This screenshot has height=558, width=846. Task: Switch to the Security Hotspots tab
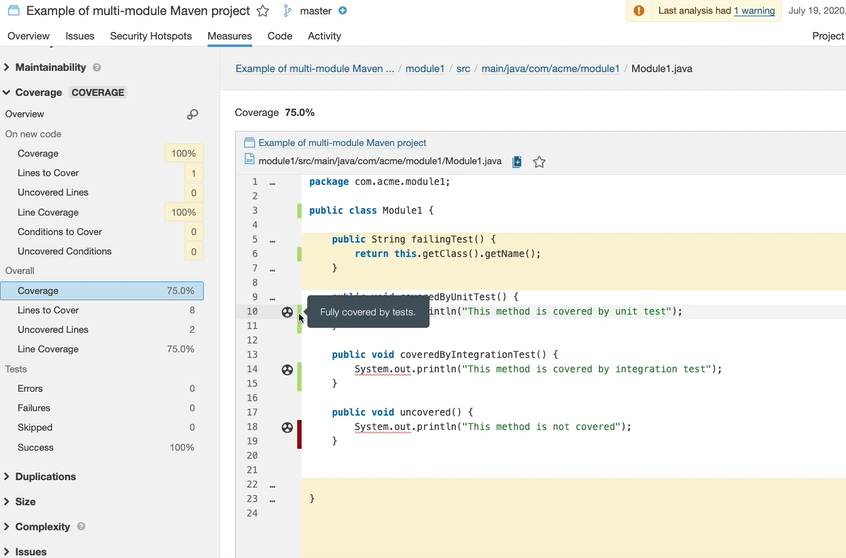(x=150, y=36)
